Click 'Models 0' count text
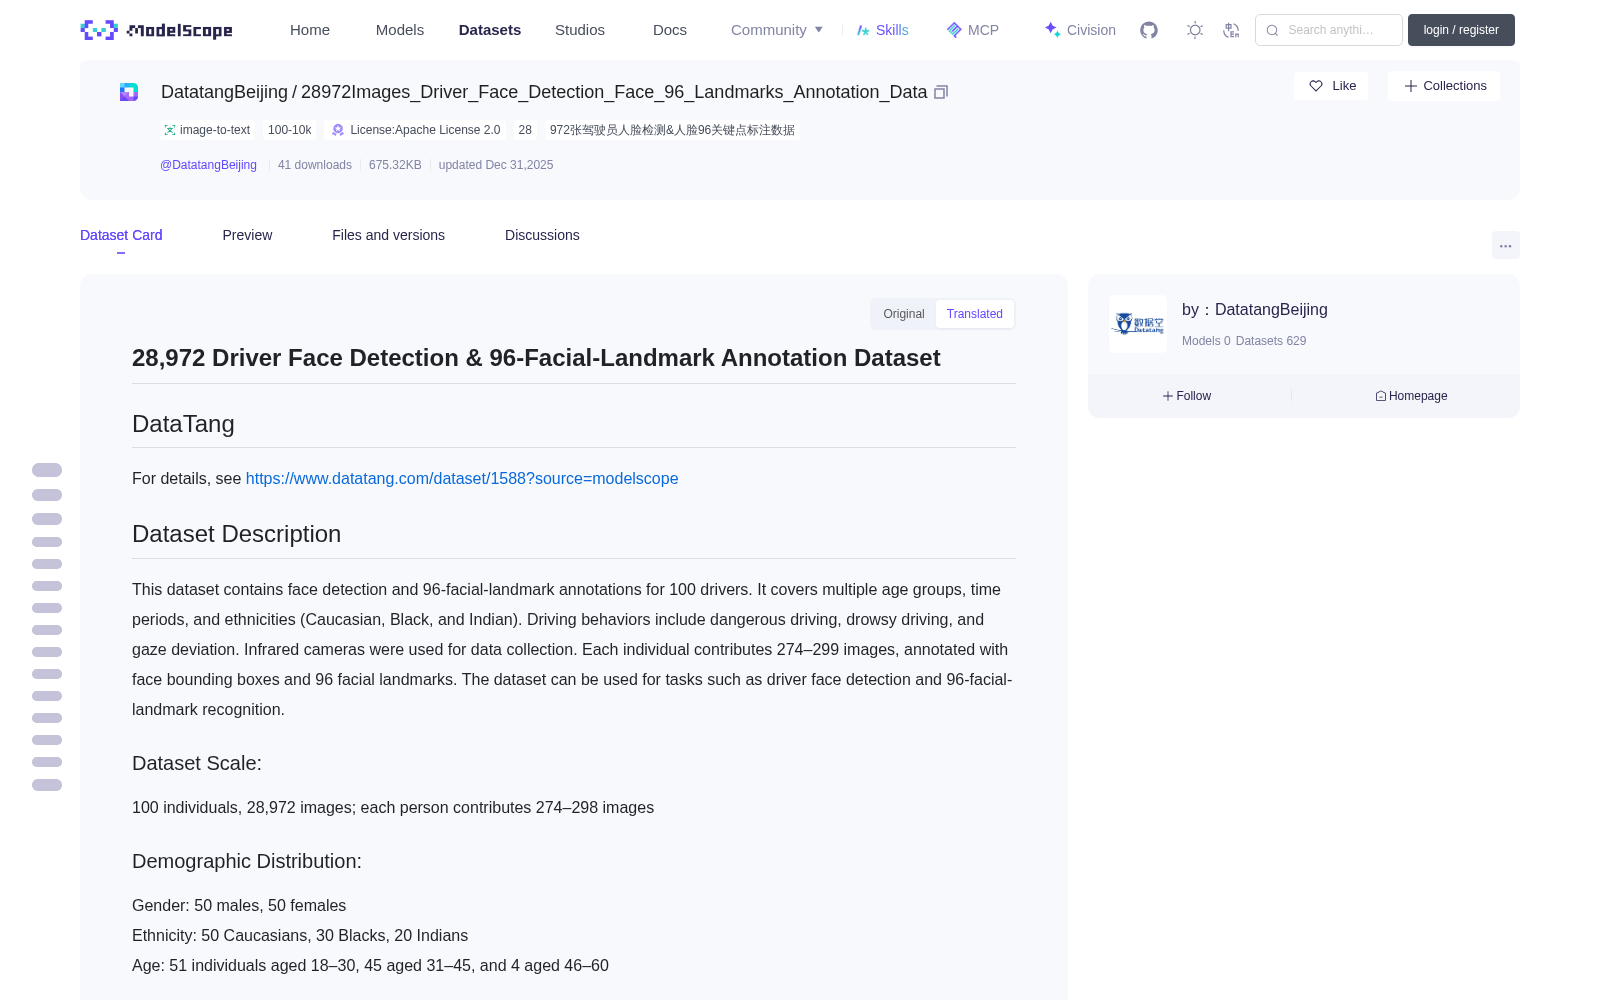1600x1000 pixels. click(1206, 341)
